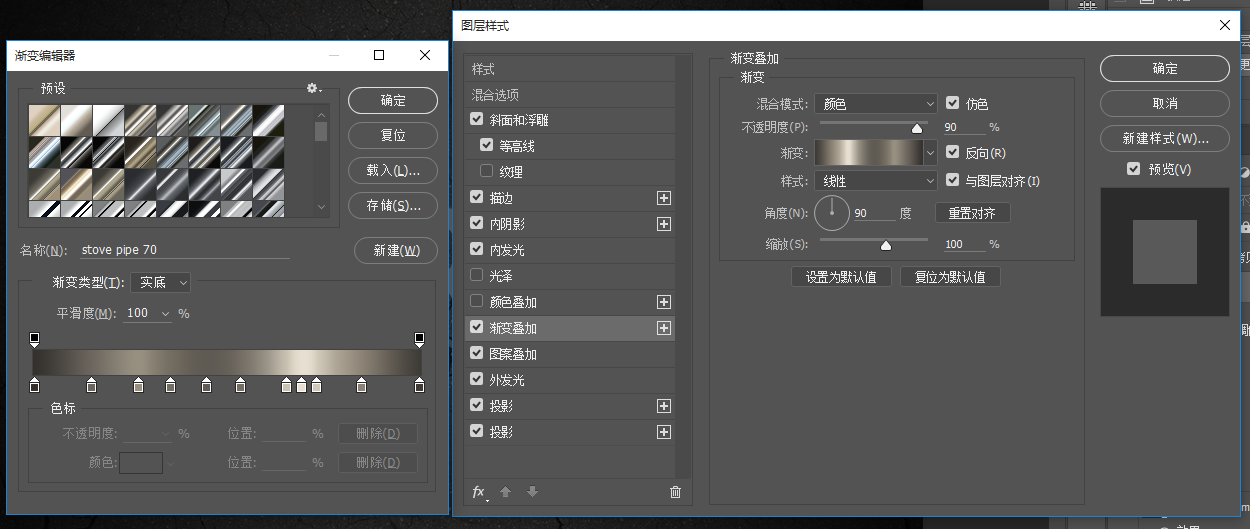Click the plus icon beside 颜色叠加
The image size is (1250, 529).
coord(663,302)
